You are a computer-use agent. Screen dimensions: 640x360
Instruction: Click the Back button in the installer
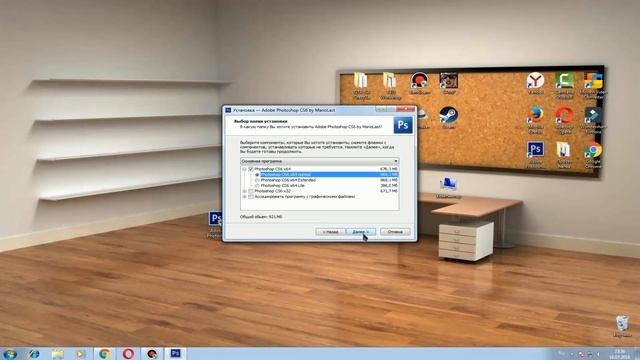click(331, 232)
